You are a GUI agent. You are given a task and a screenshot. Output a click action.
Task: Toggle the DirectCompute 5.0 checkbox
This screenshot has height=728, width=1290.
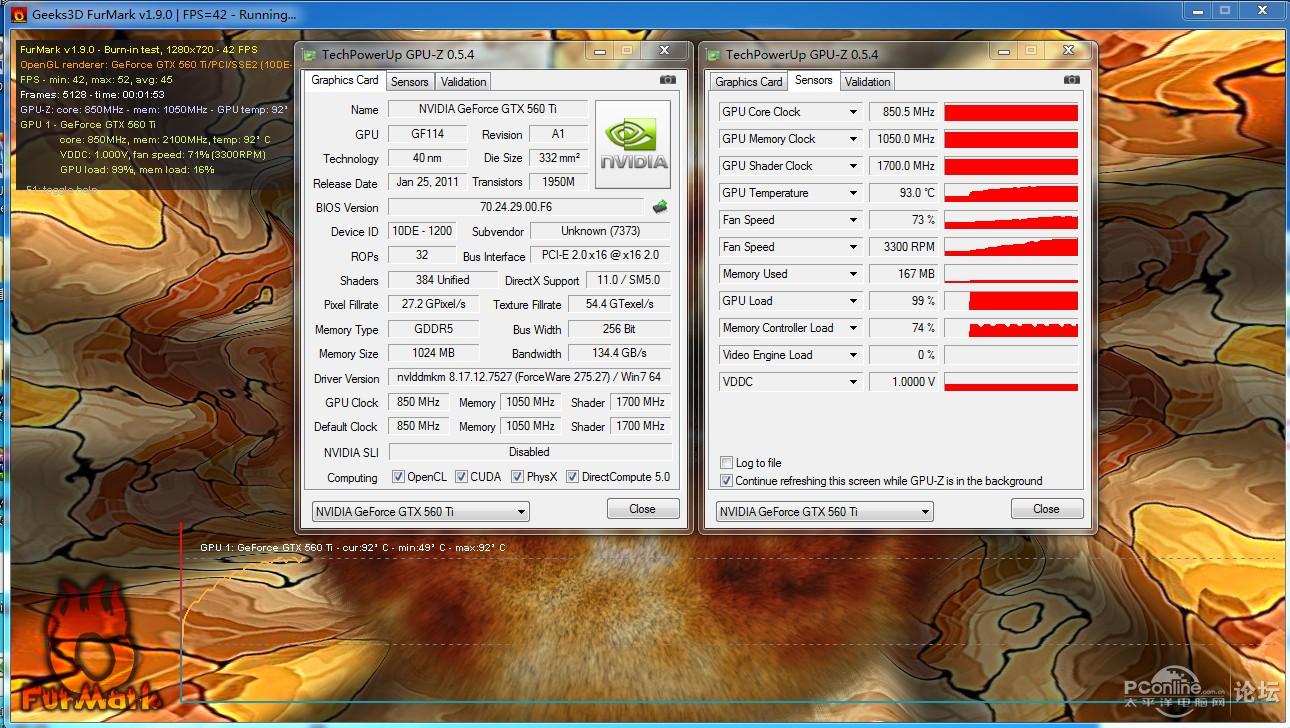pyautogui.click(x=572, y=477)
